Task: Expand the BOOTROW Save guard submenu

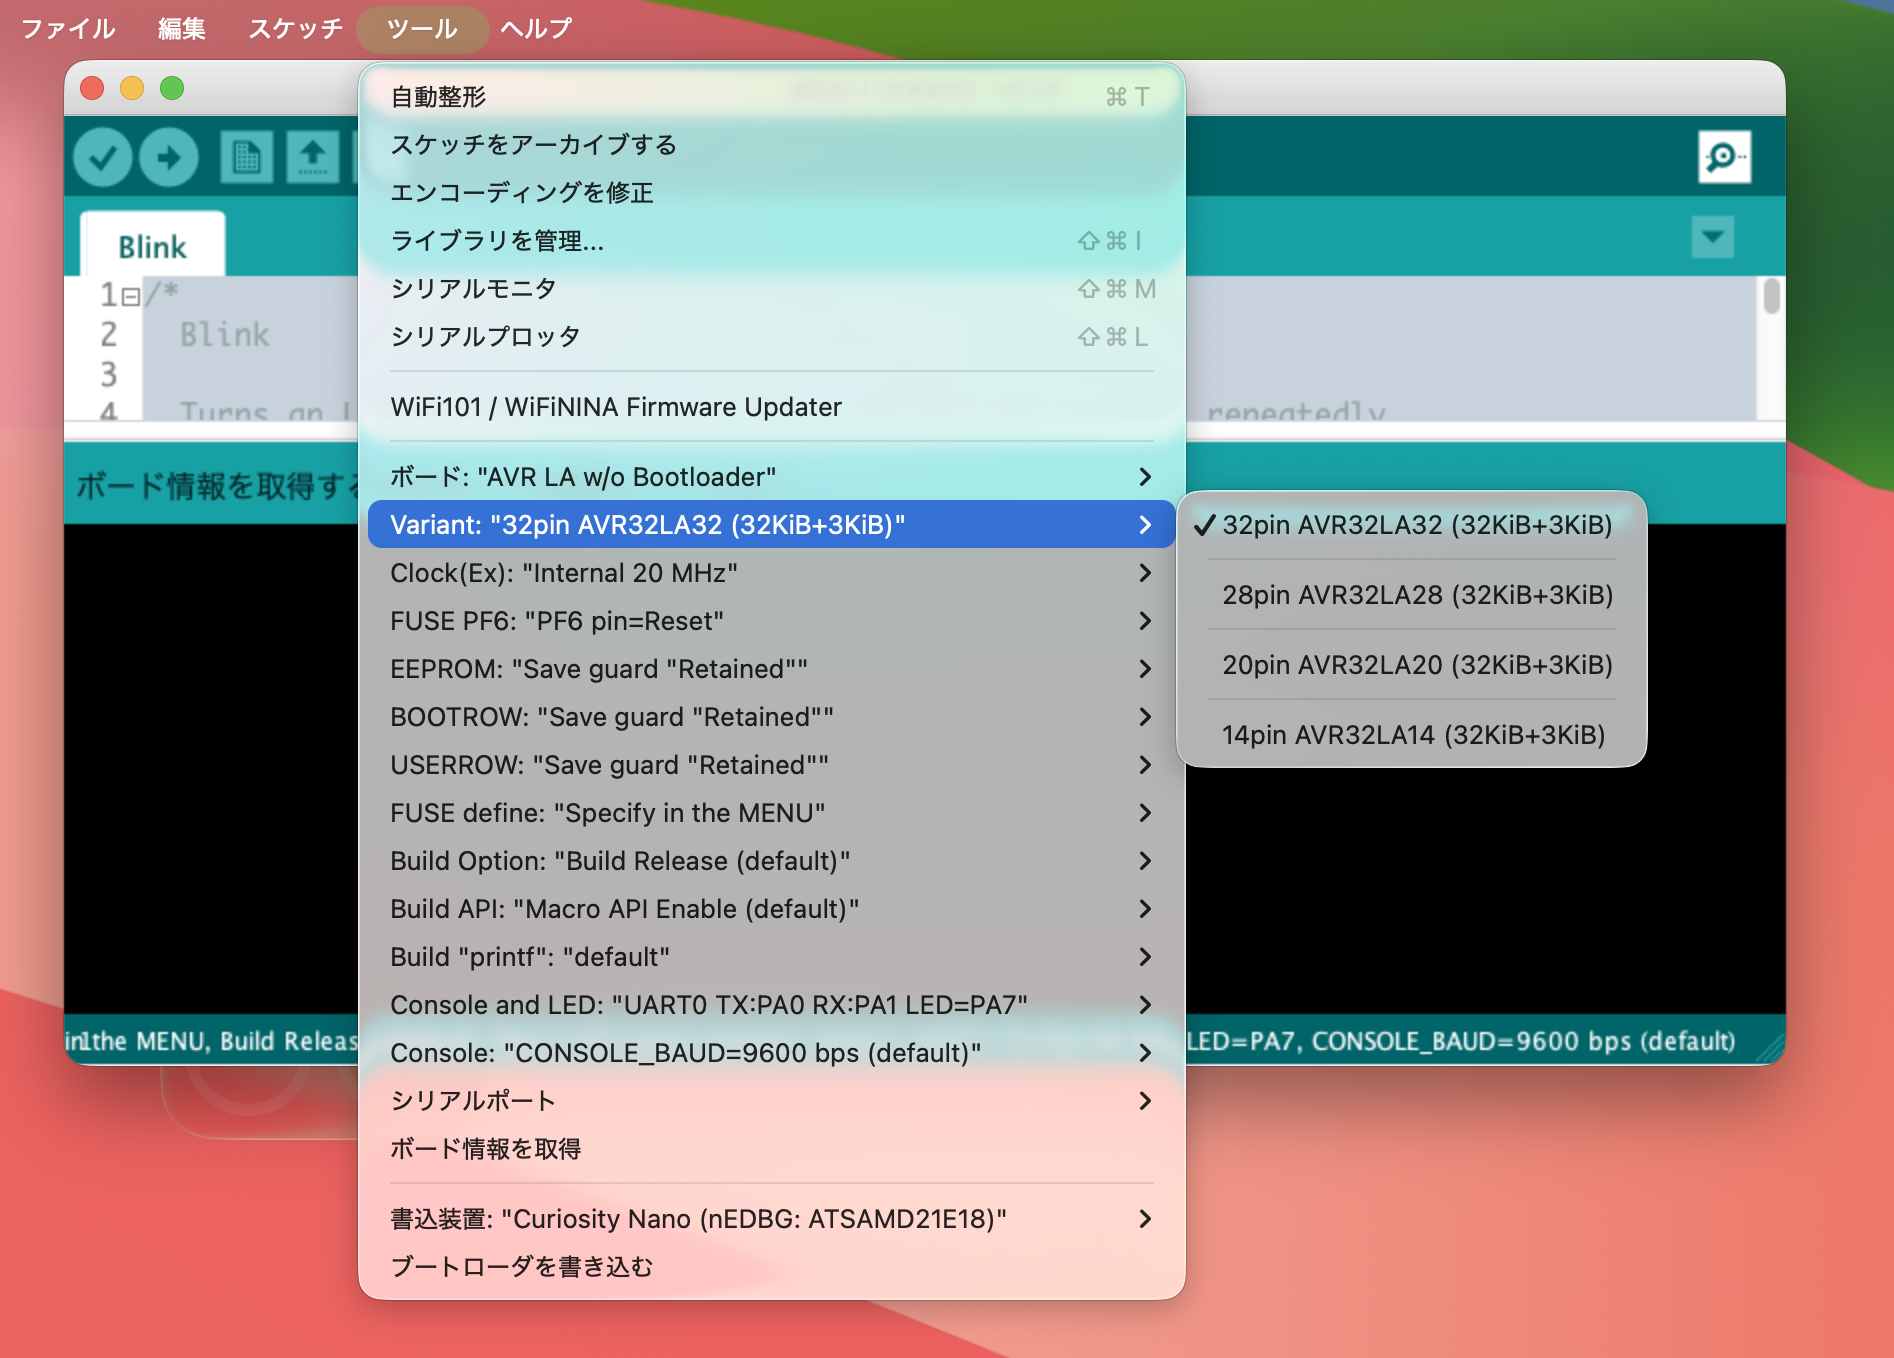Action: [x=771, y=717]
